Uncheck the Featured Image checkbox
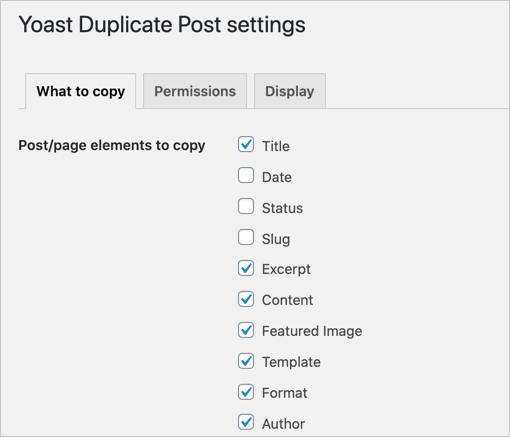The image size is (510, 437). 246,330
